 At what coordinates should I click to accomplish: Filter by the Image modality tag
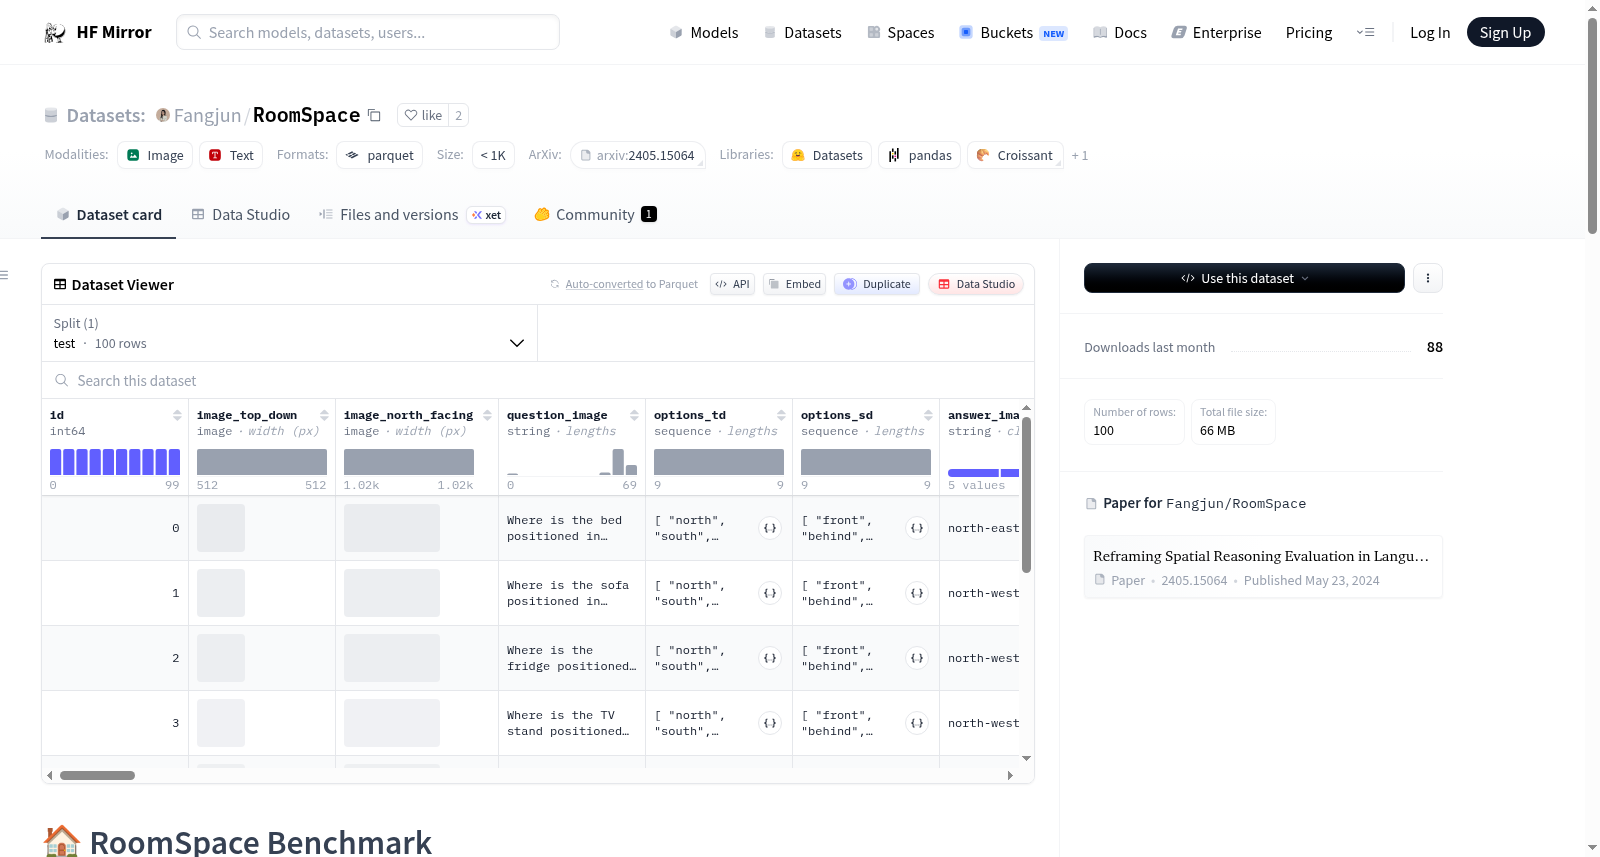(155, 155)
